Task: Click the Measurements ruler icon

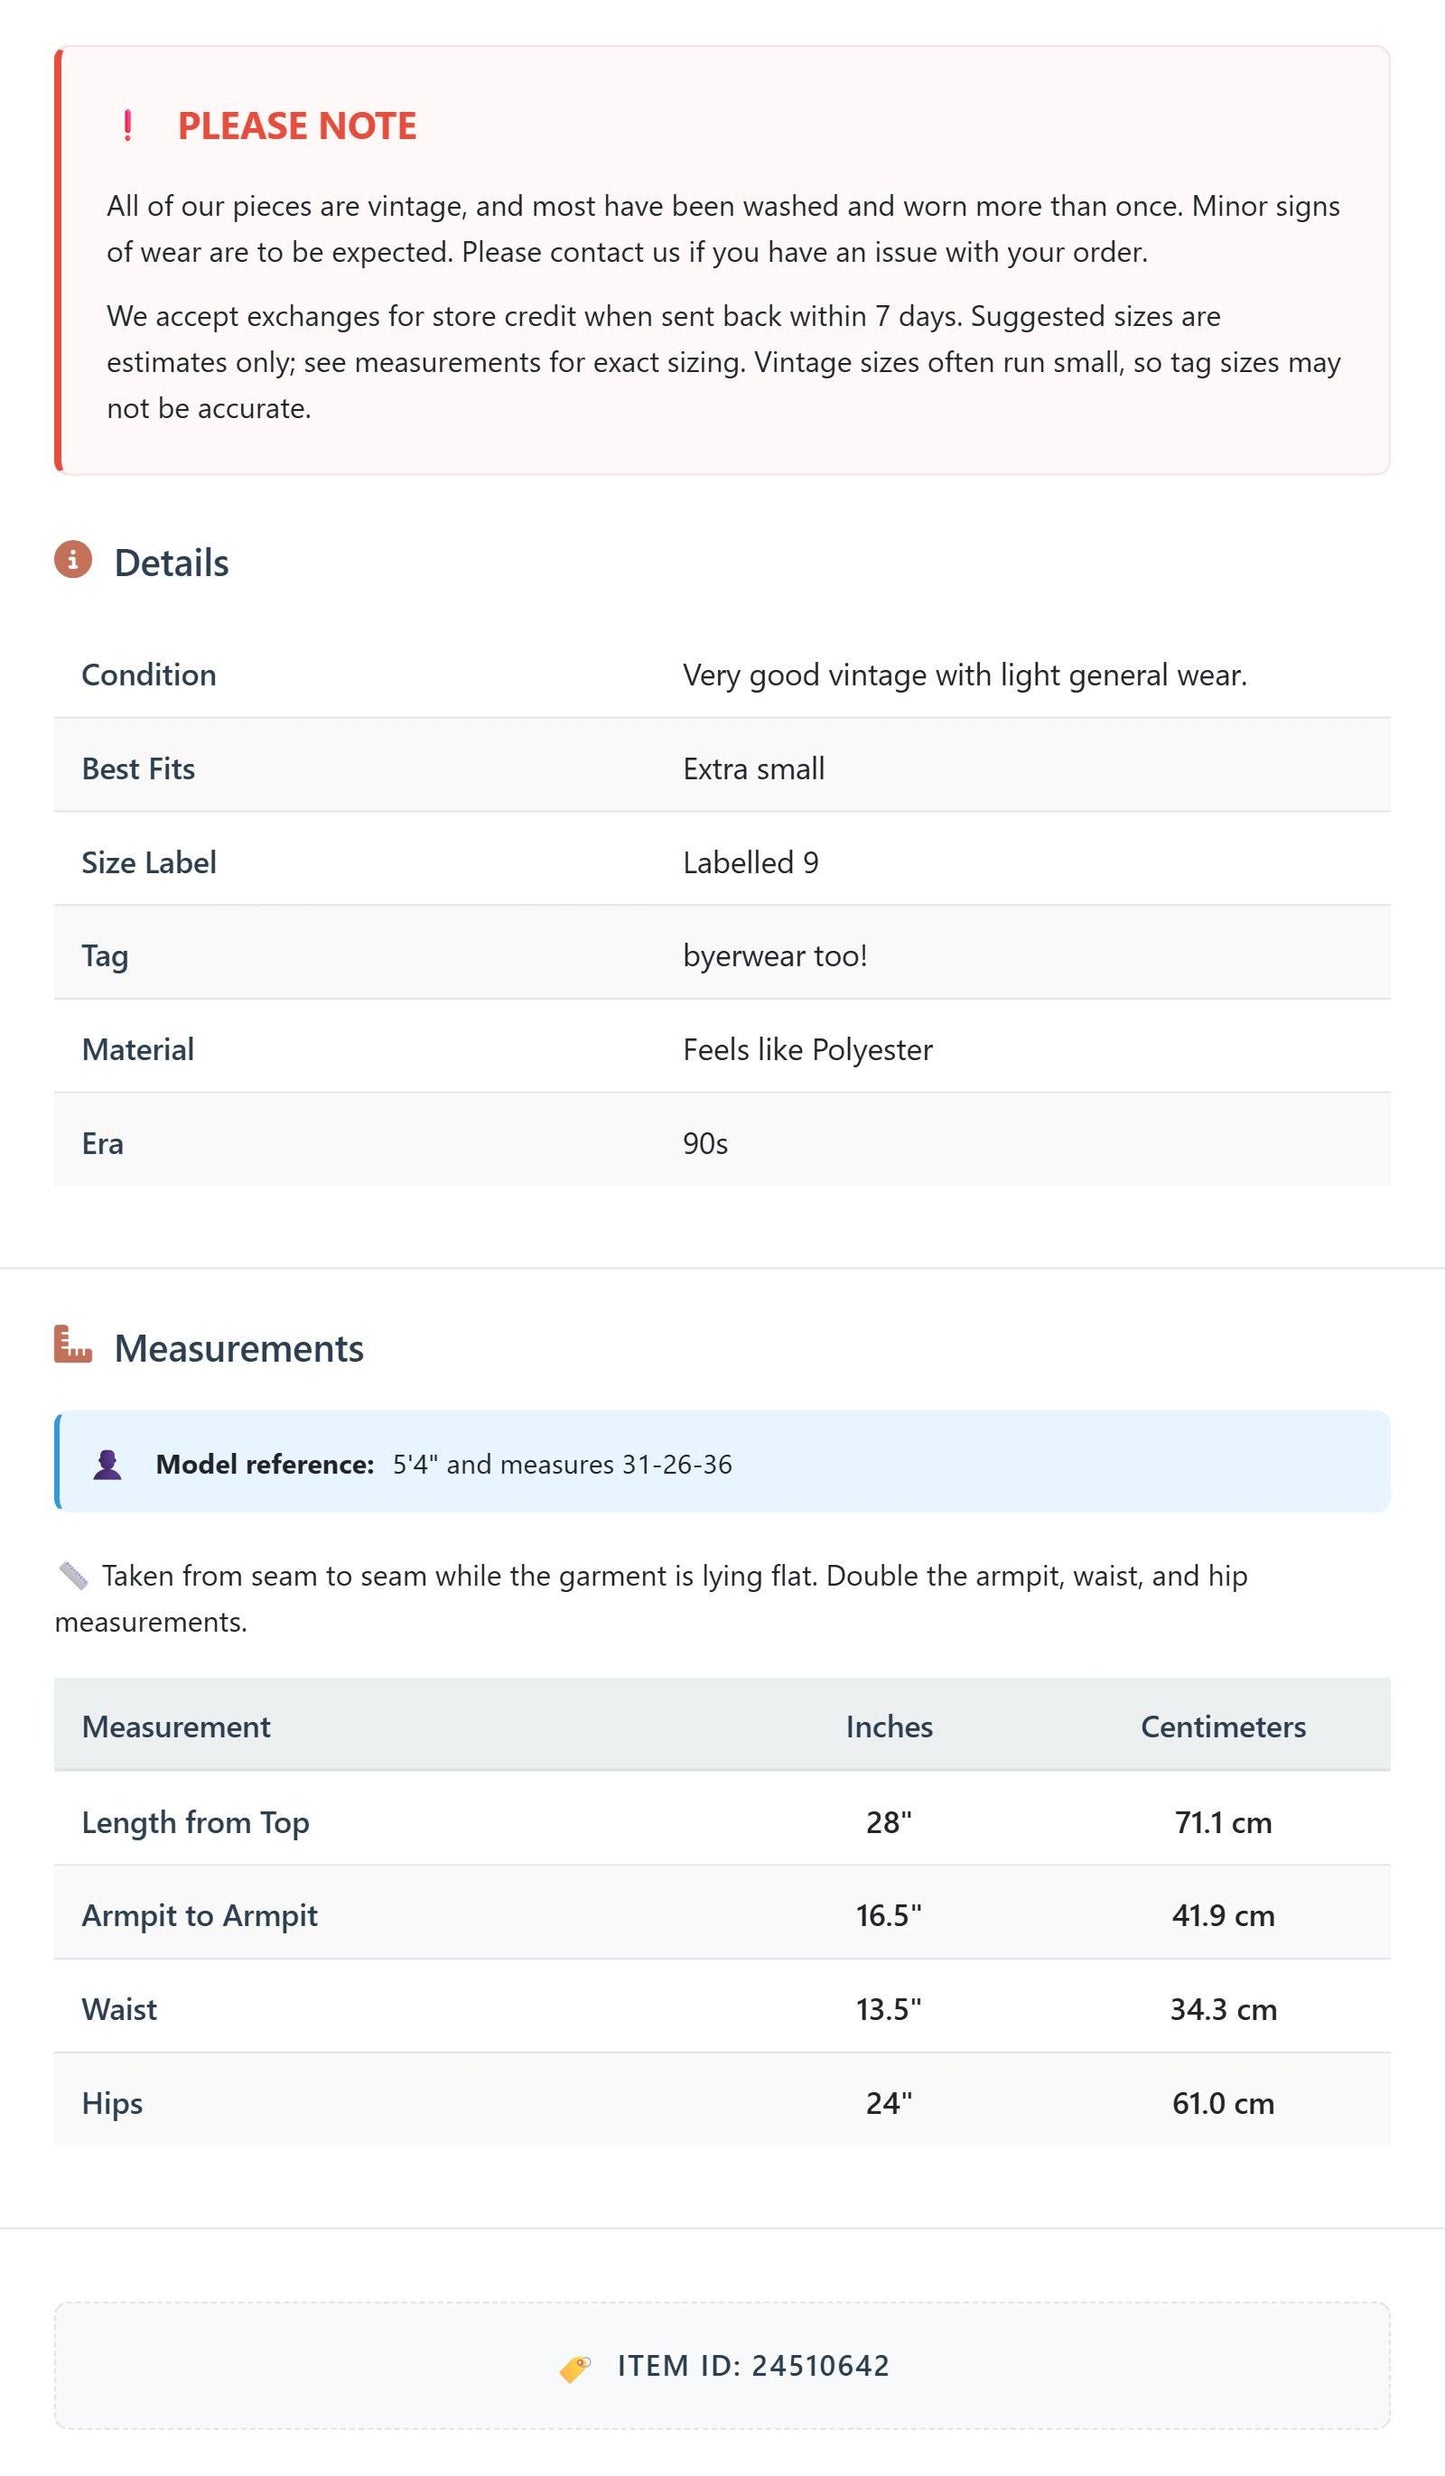Action: click(73, 1344)
